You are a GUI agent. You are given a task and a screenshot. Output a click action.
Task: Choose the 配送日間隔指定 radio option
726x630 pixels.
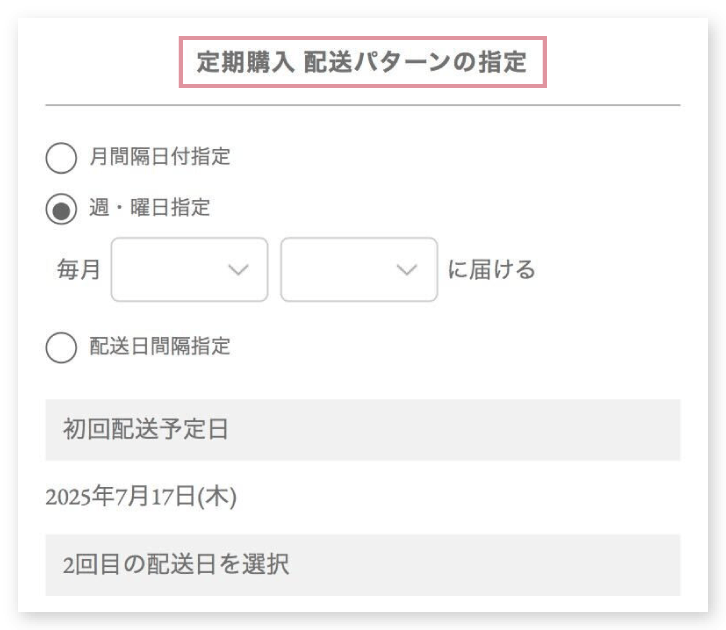(61, 348)
